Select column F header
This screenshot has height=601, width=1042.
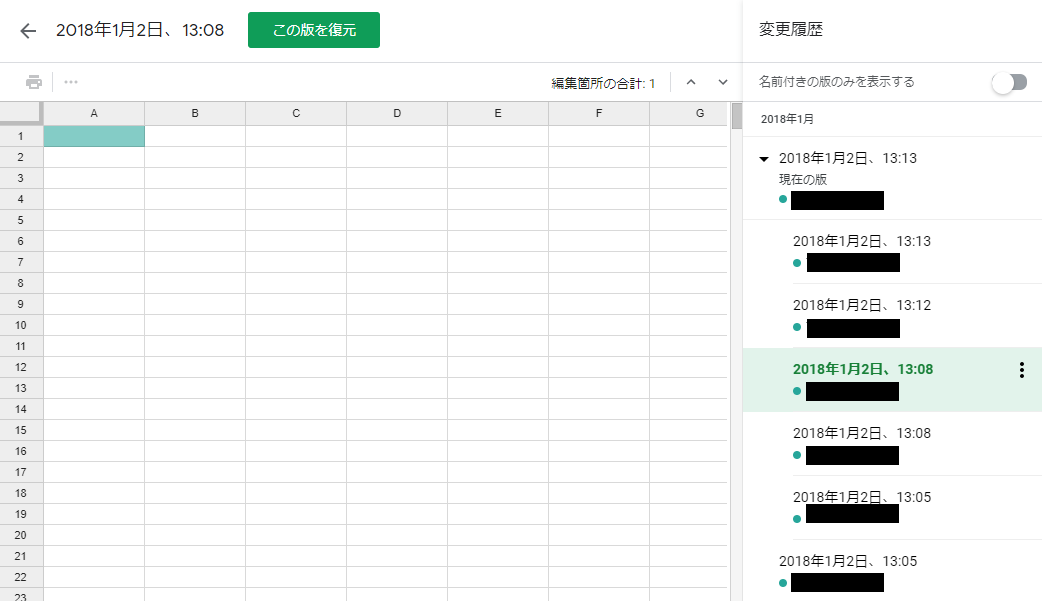pos(599,113)
